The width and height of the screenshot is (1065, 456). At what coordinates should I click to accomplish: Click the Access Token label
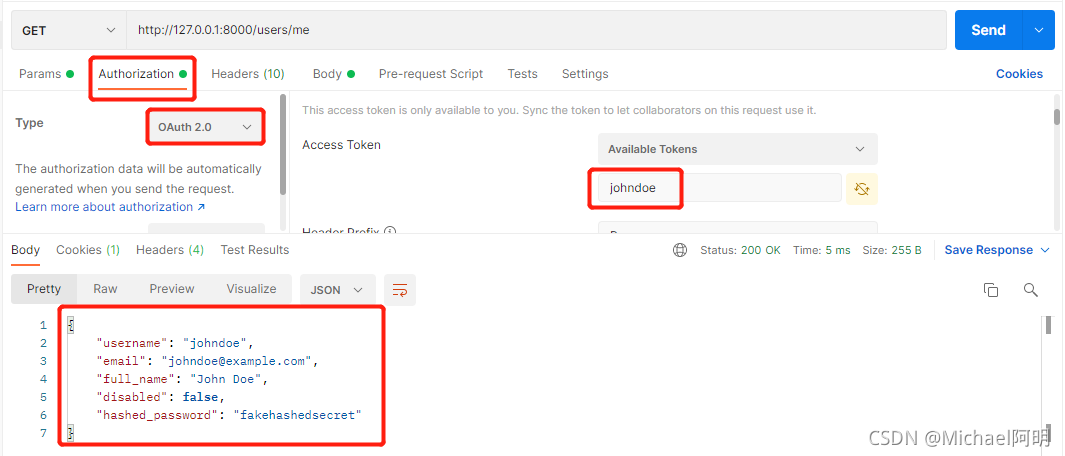(341, 145)
